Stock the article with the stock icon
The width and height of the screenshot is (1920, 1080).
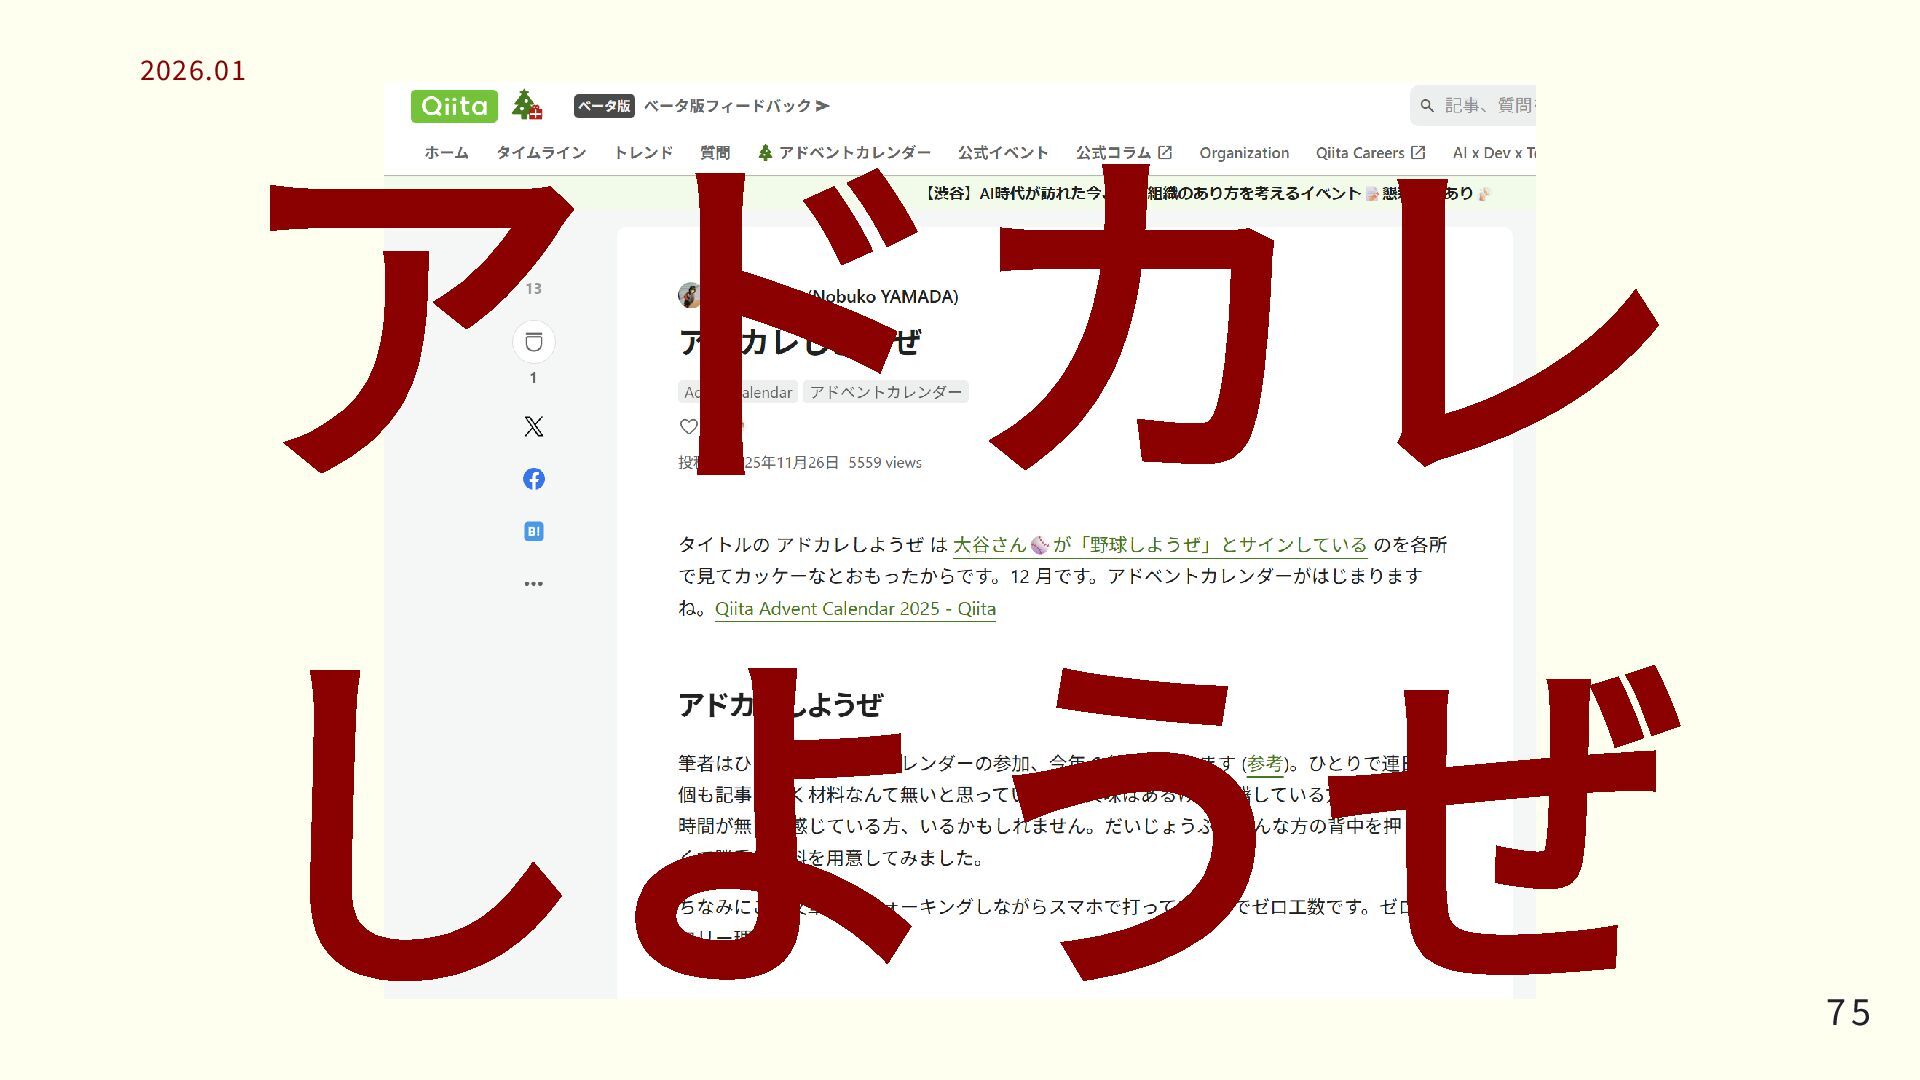tap(534, 343)
